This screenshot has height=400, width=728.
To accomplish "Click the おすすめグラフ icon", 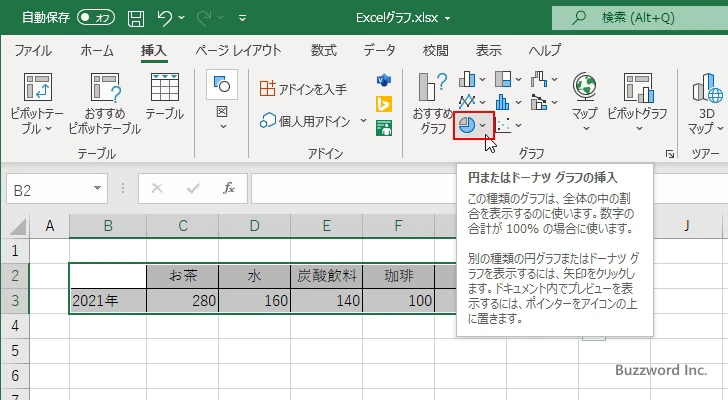I will tap(433, 87).
